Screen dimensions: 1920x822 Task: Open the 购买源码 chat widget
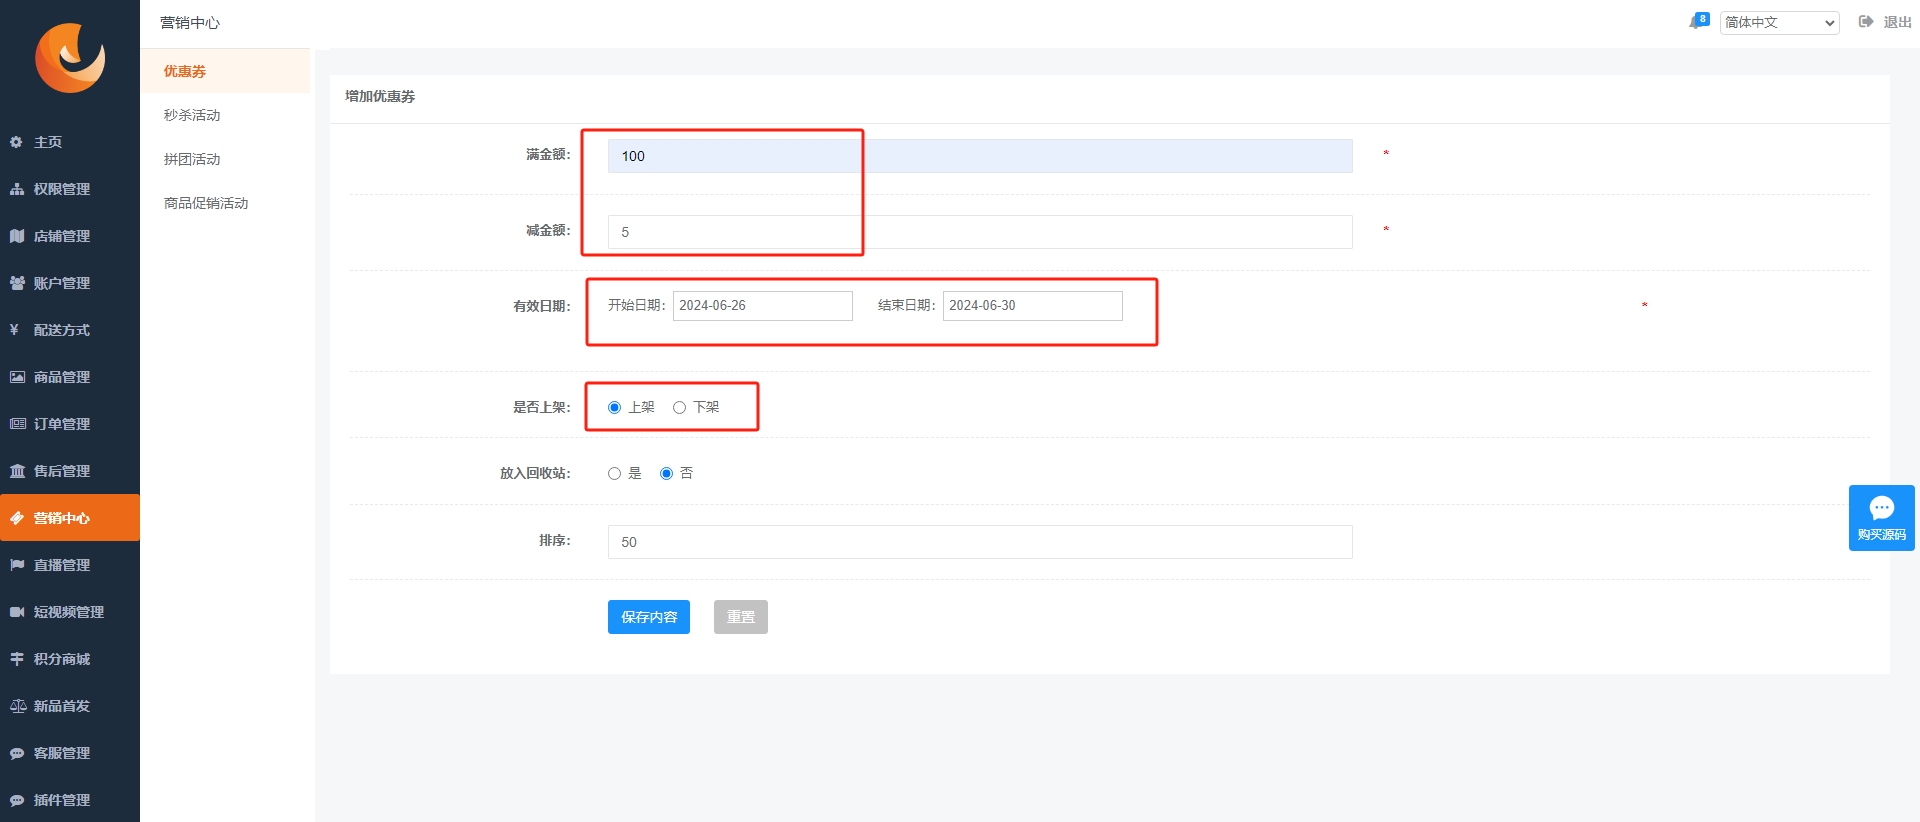1881,518
